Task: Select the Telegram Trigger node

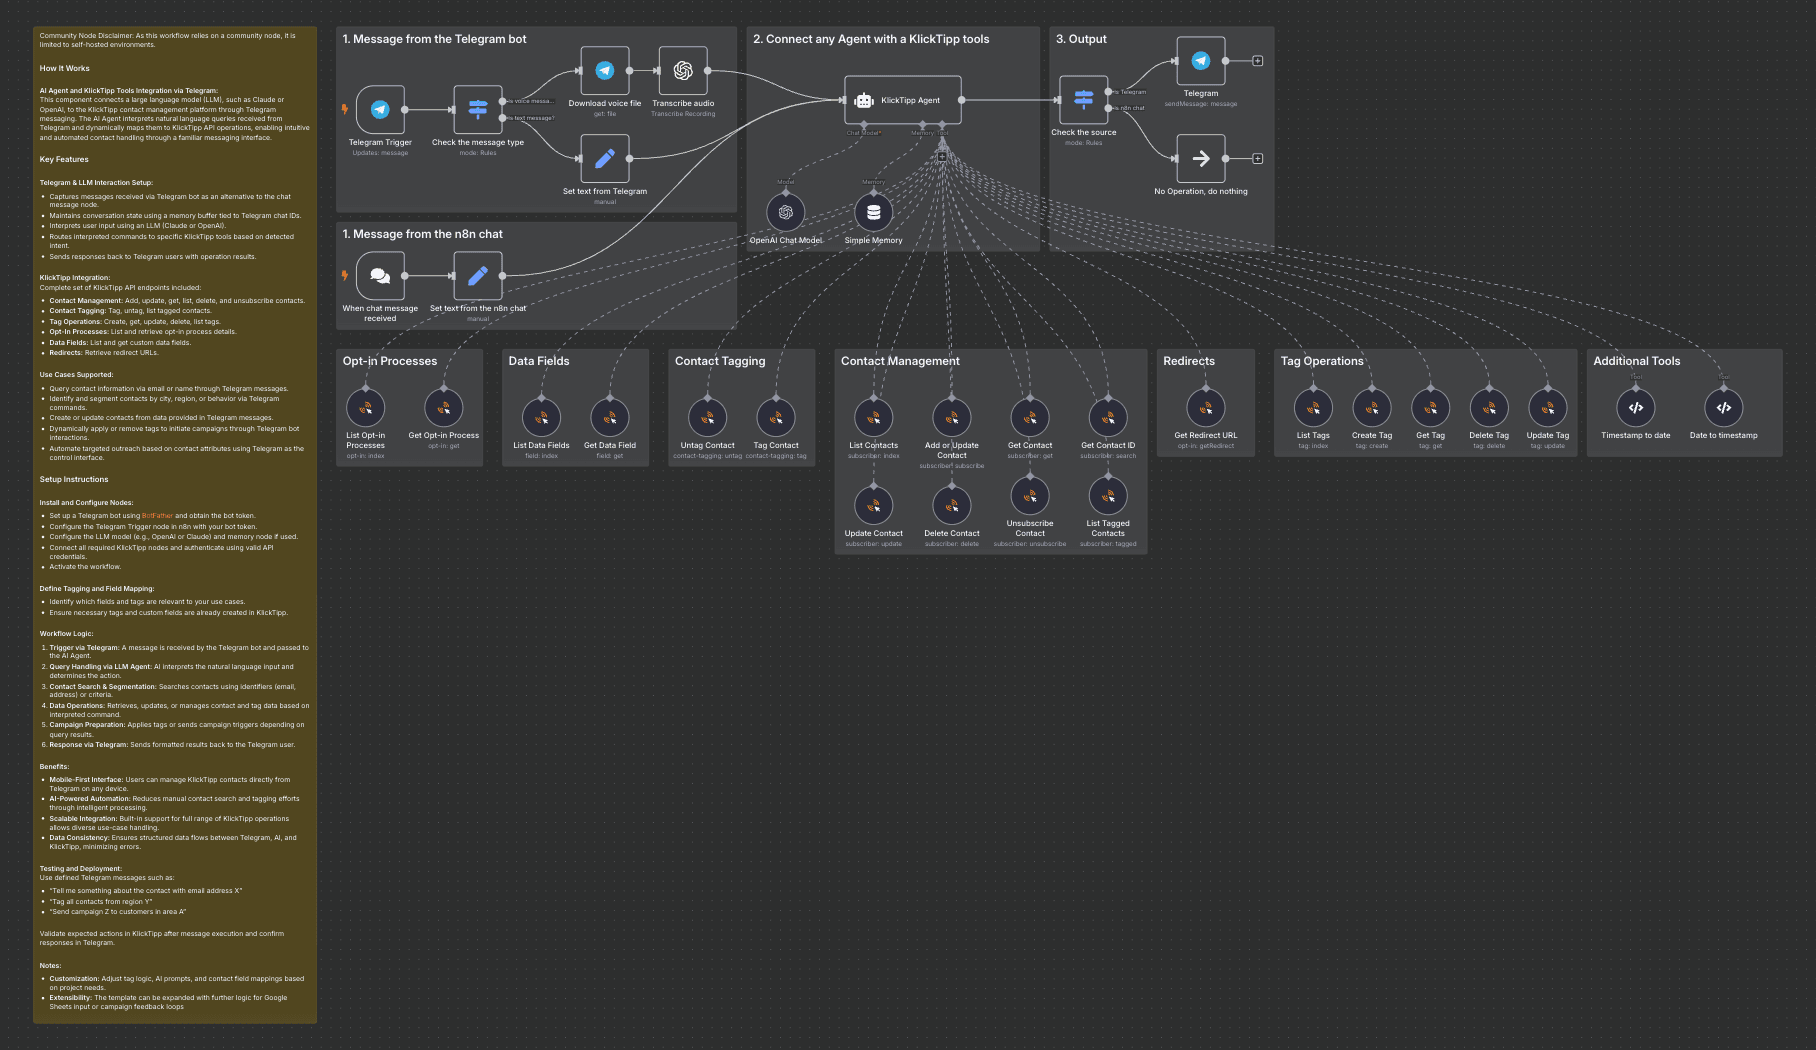Action: click(380, 110)
